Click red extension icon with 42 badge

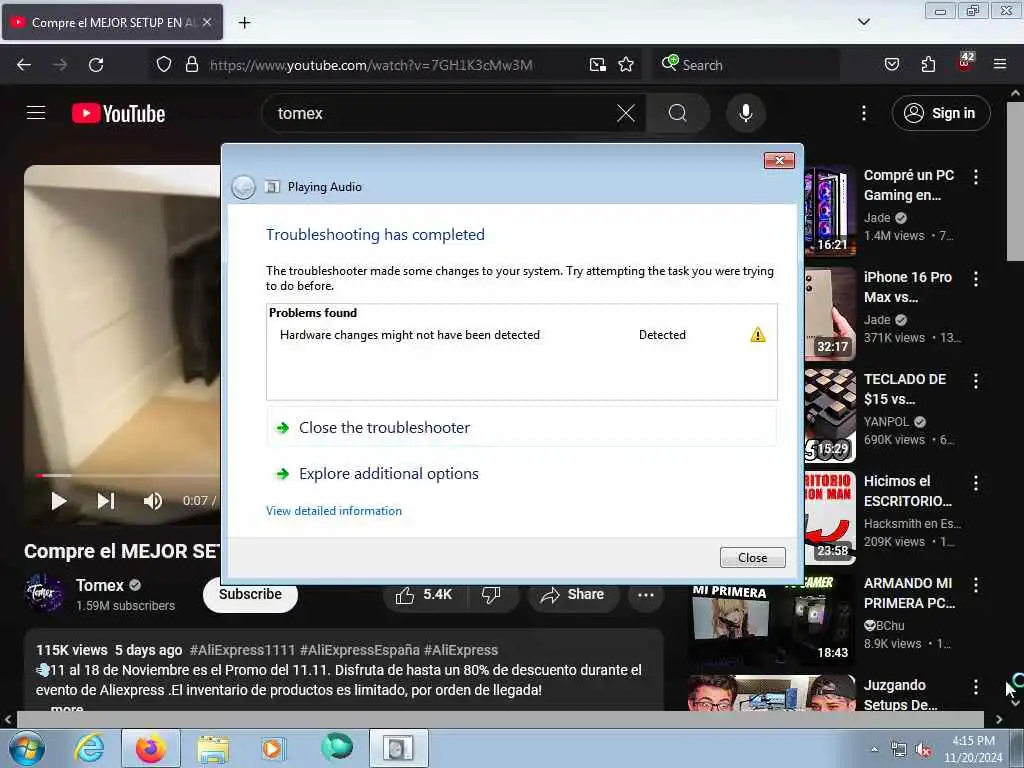click(x=965, y=63)
